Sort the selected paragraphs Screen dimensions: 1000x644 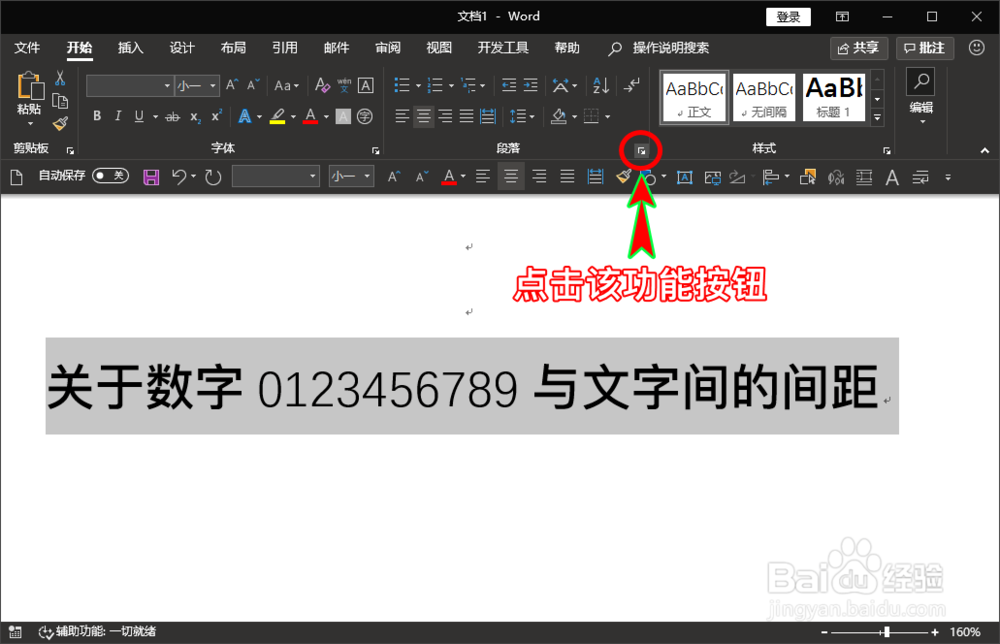coord(601,86)
